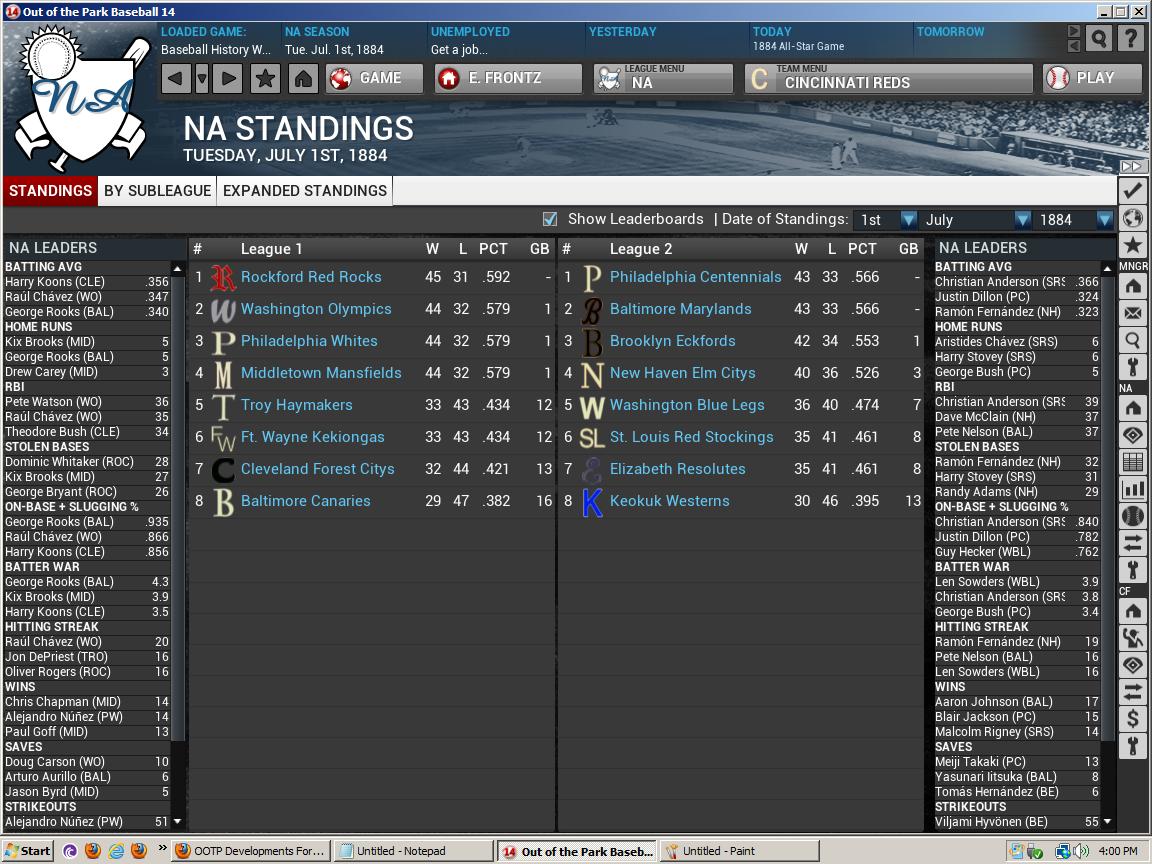Open finances with the dollar sign icon
The width and height of the screenshot is (1152, 864).
(x=1133, y=718)
